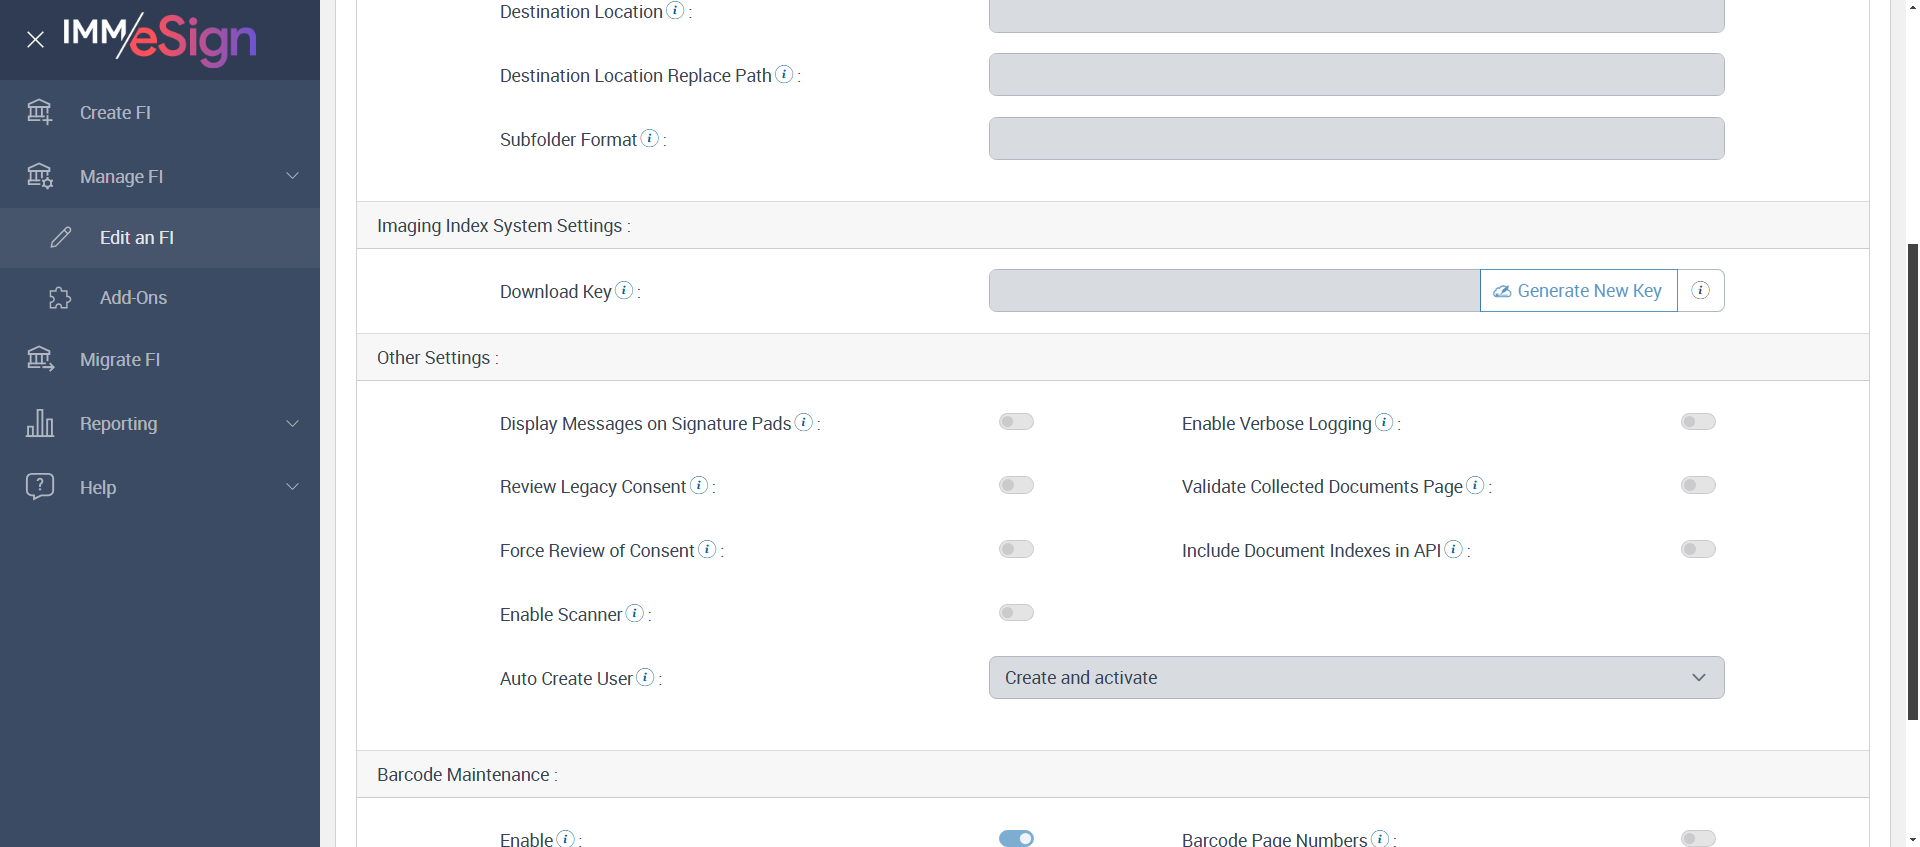This screenshot has height=847, width=1920.
Task: Click the Generate New Key button
Action: (x=1578, y=291)
